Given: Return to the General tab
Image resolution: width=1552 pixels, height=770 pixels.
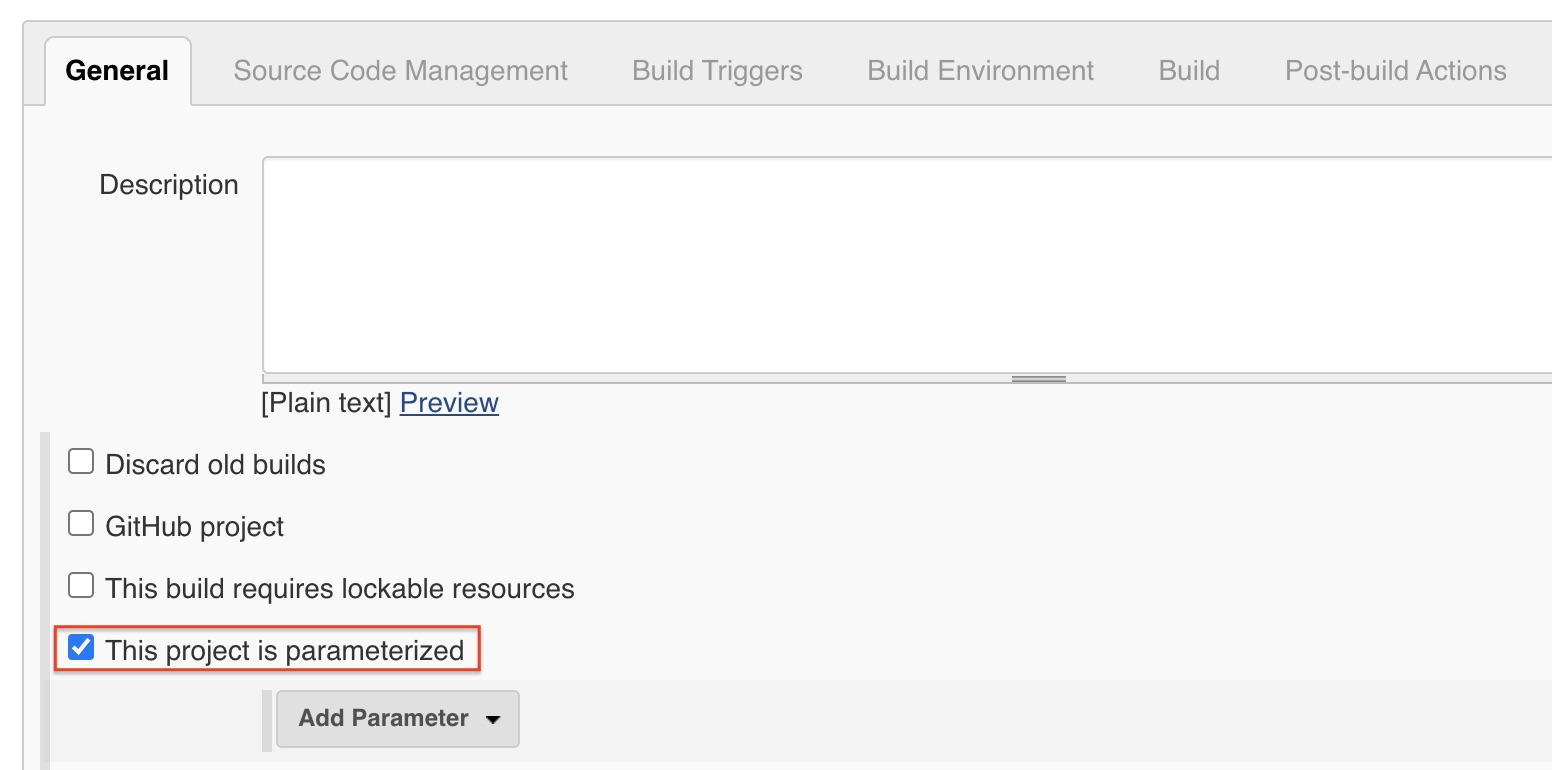Looking at the screenshot, I should tap(117, 70).
